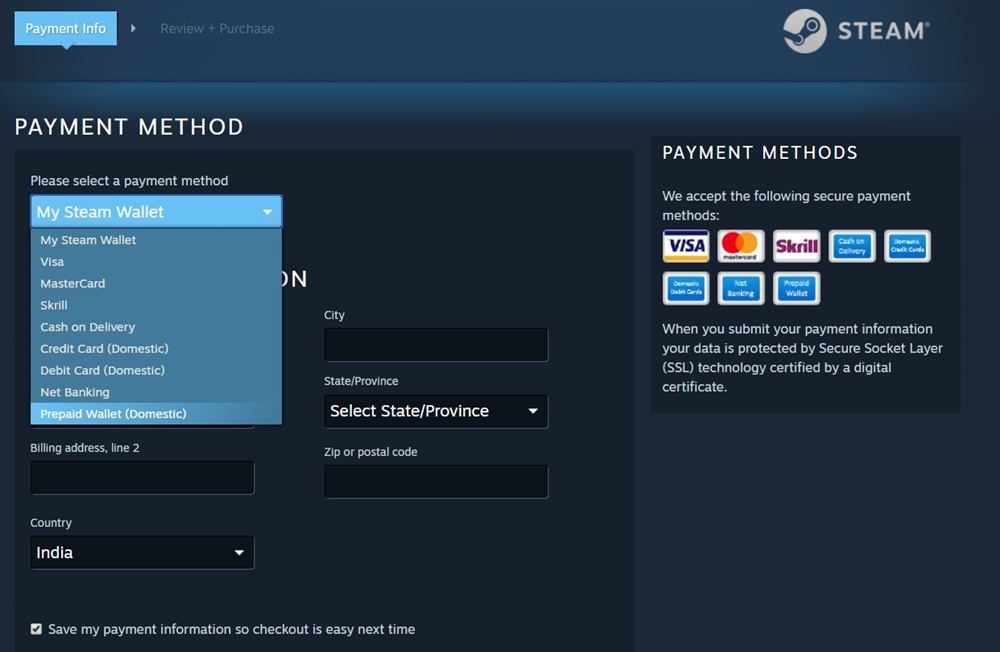Choose Credit Card (Domestic) option
1000x652 pixels.
[x=156, y=348]
